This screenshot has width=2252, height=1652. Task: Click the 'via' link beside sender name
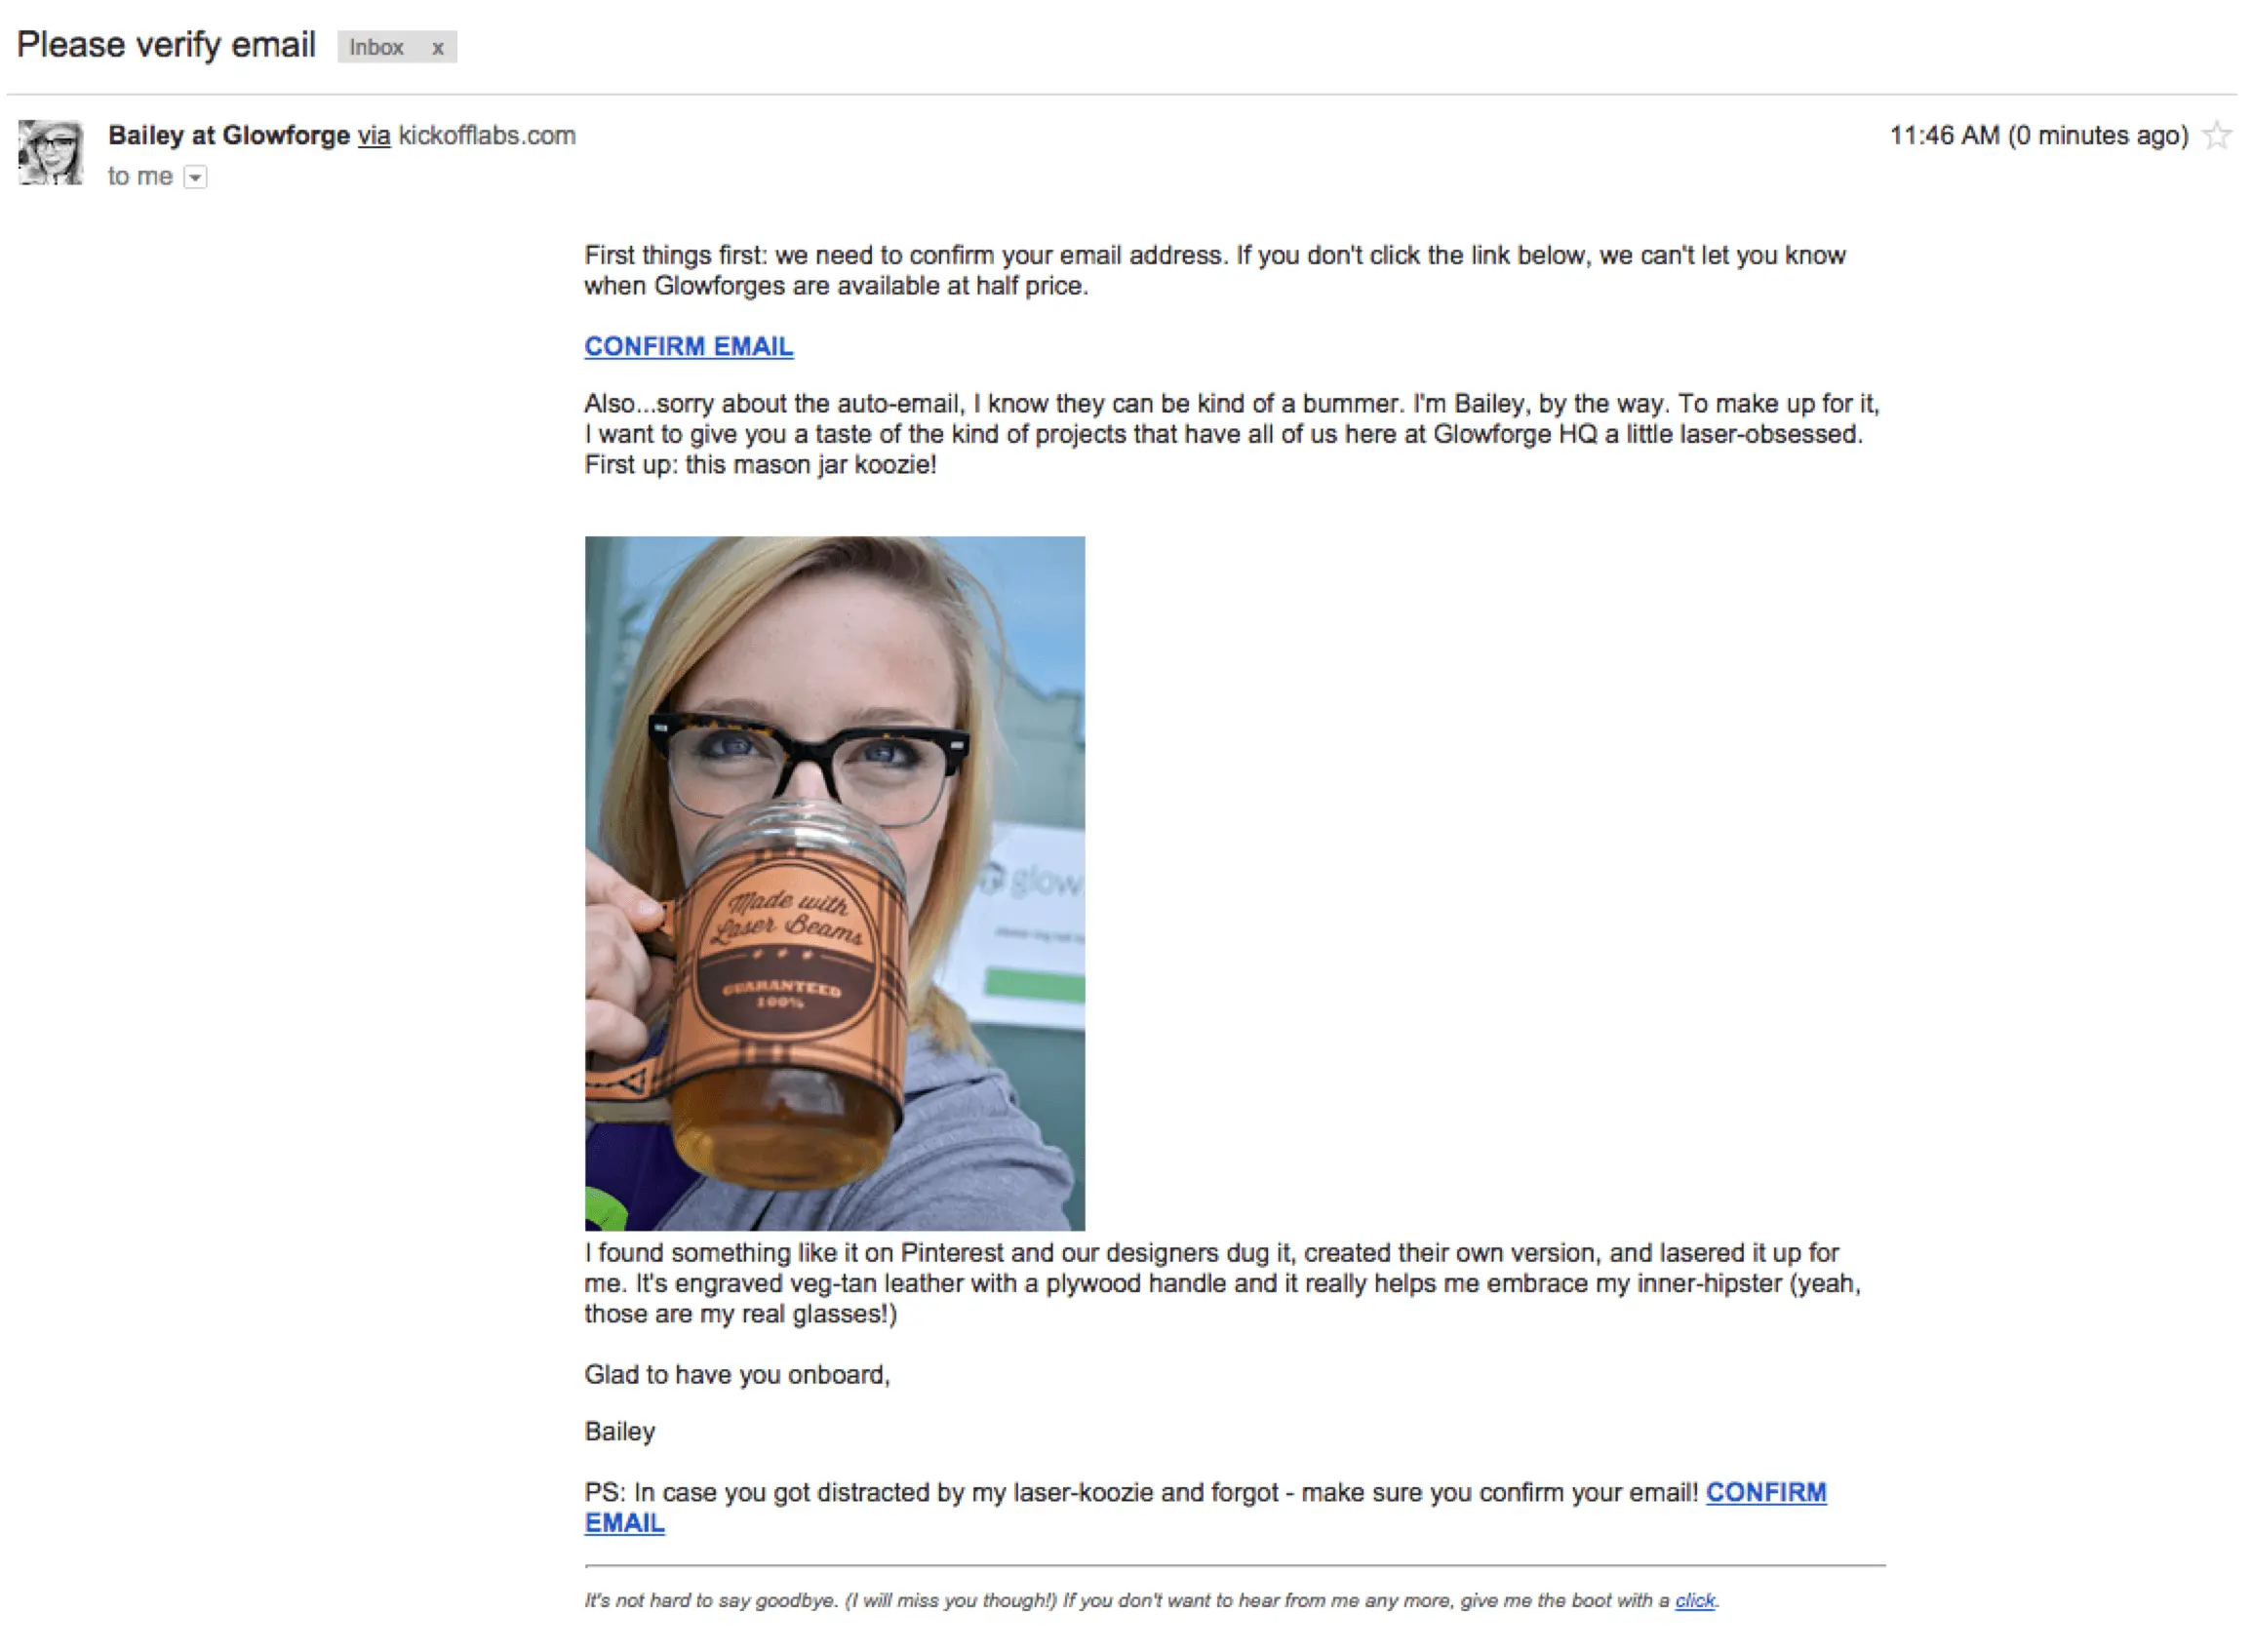coord(374,135)
